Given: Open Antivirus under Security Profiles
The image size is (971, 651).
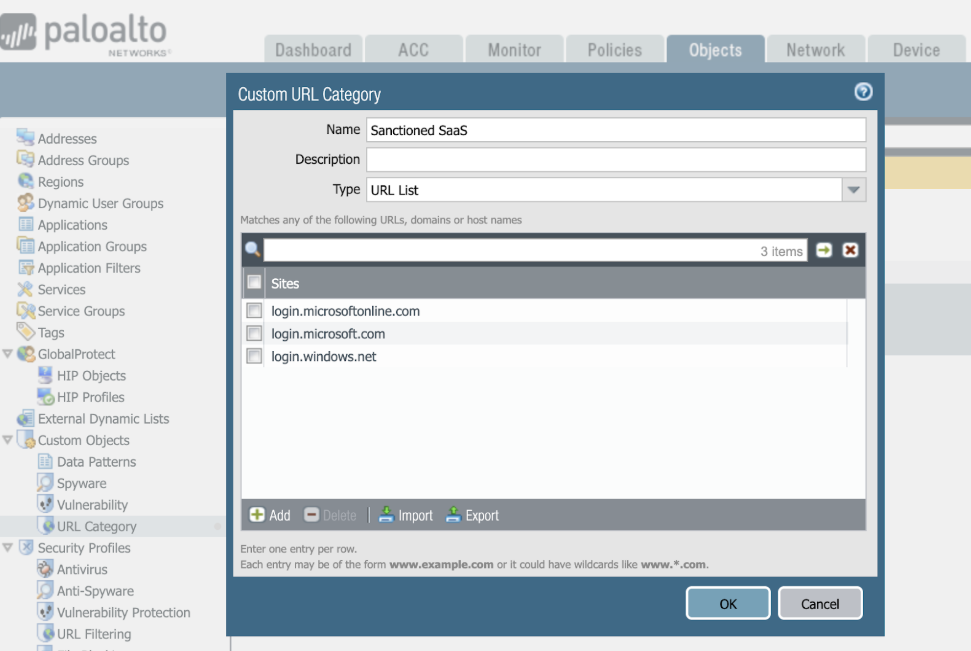Looking at the screenshot, I should point(82,570).
